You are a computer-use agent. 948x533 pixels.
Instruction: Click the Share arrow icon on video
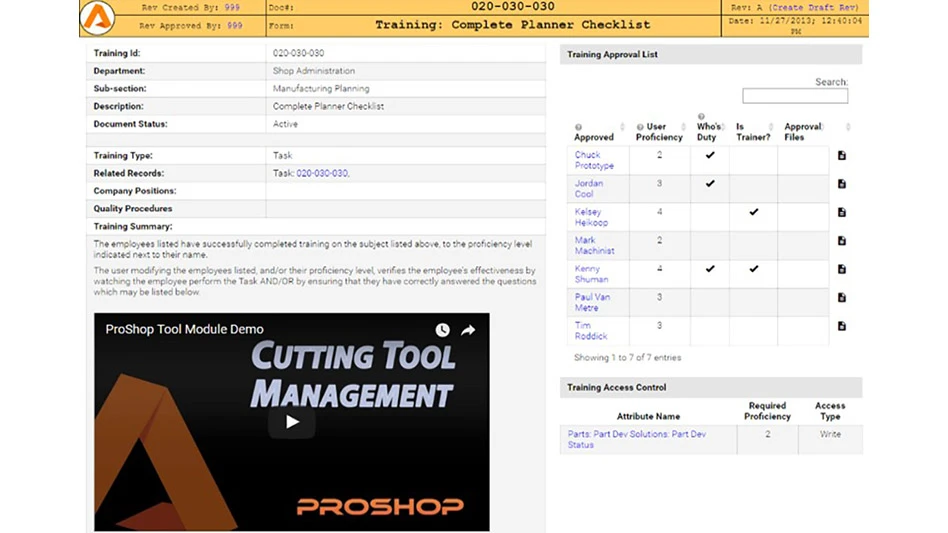tap(468, 330)
